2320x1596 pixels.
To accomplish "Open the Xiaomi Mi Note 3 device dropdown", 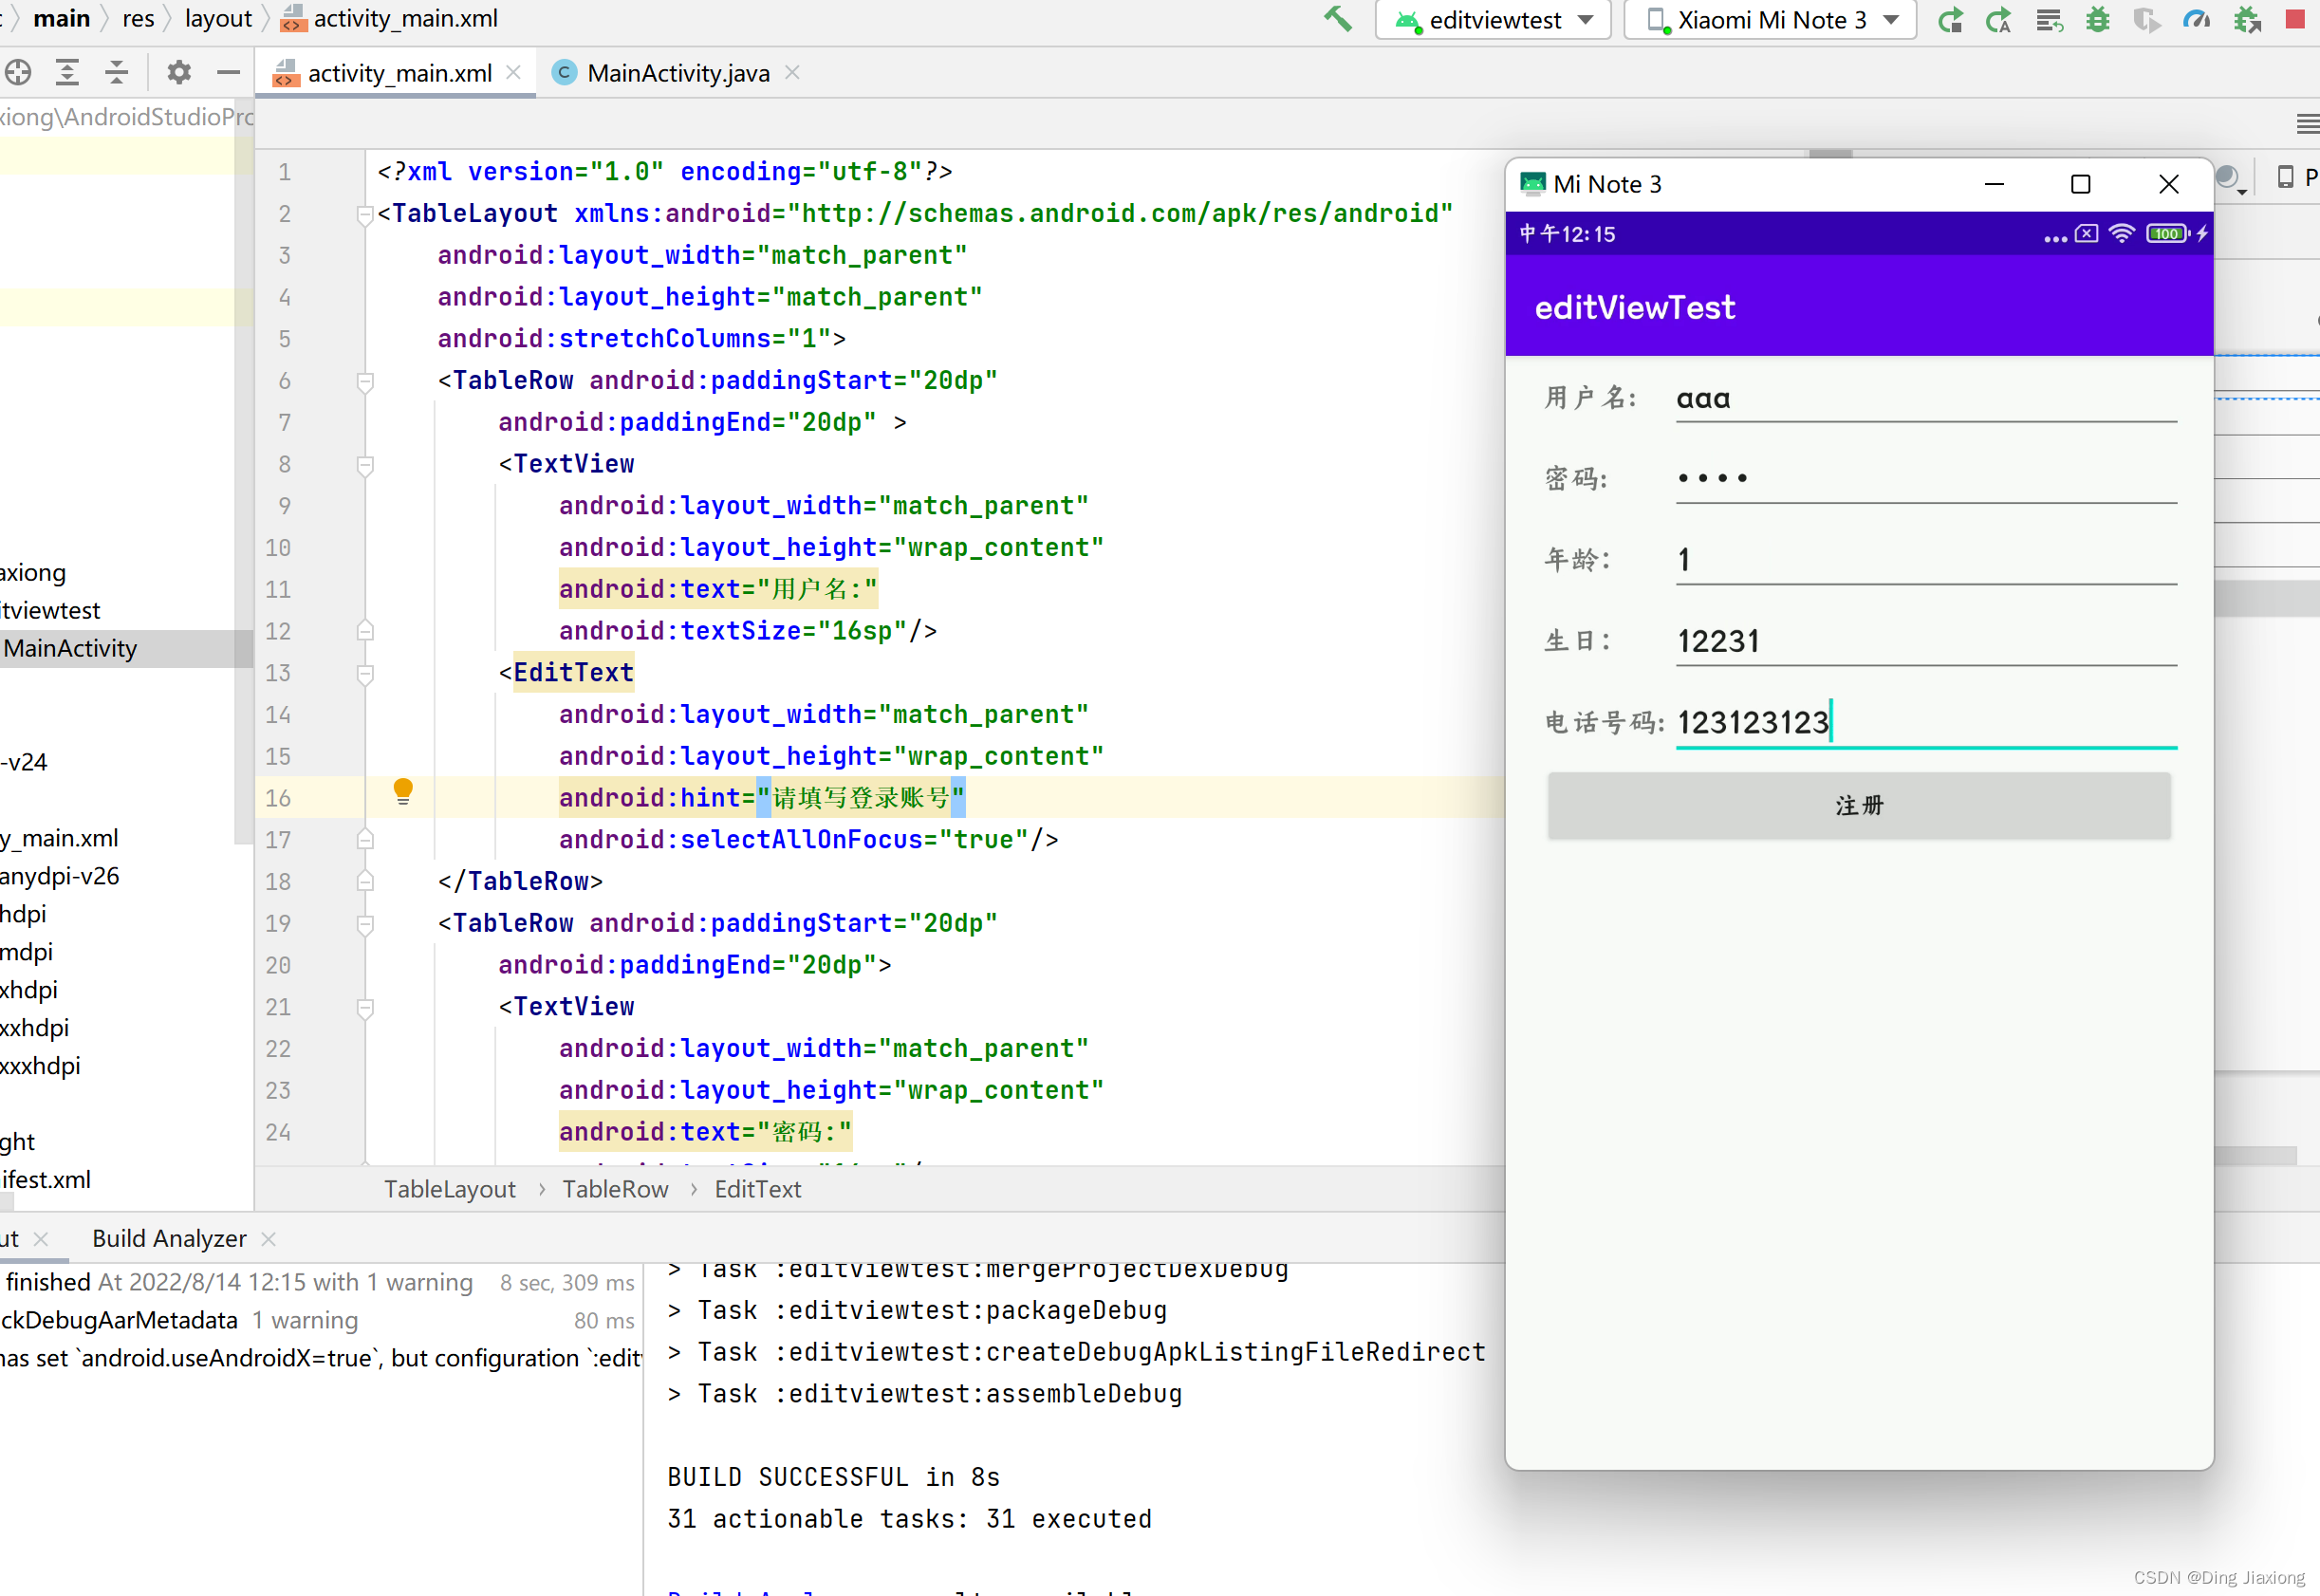I will pyautogui.click(x=1770, y=20).
